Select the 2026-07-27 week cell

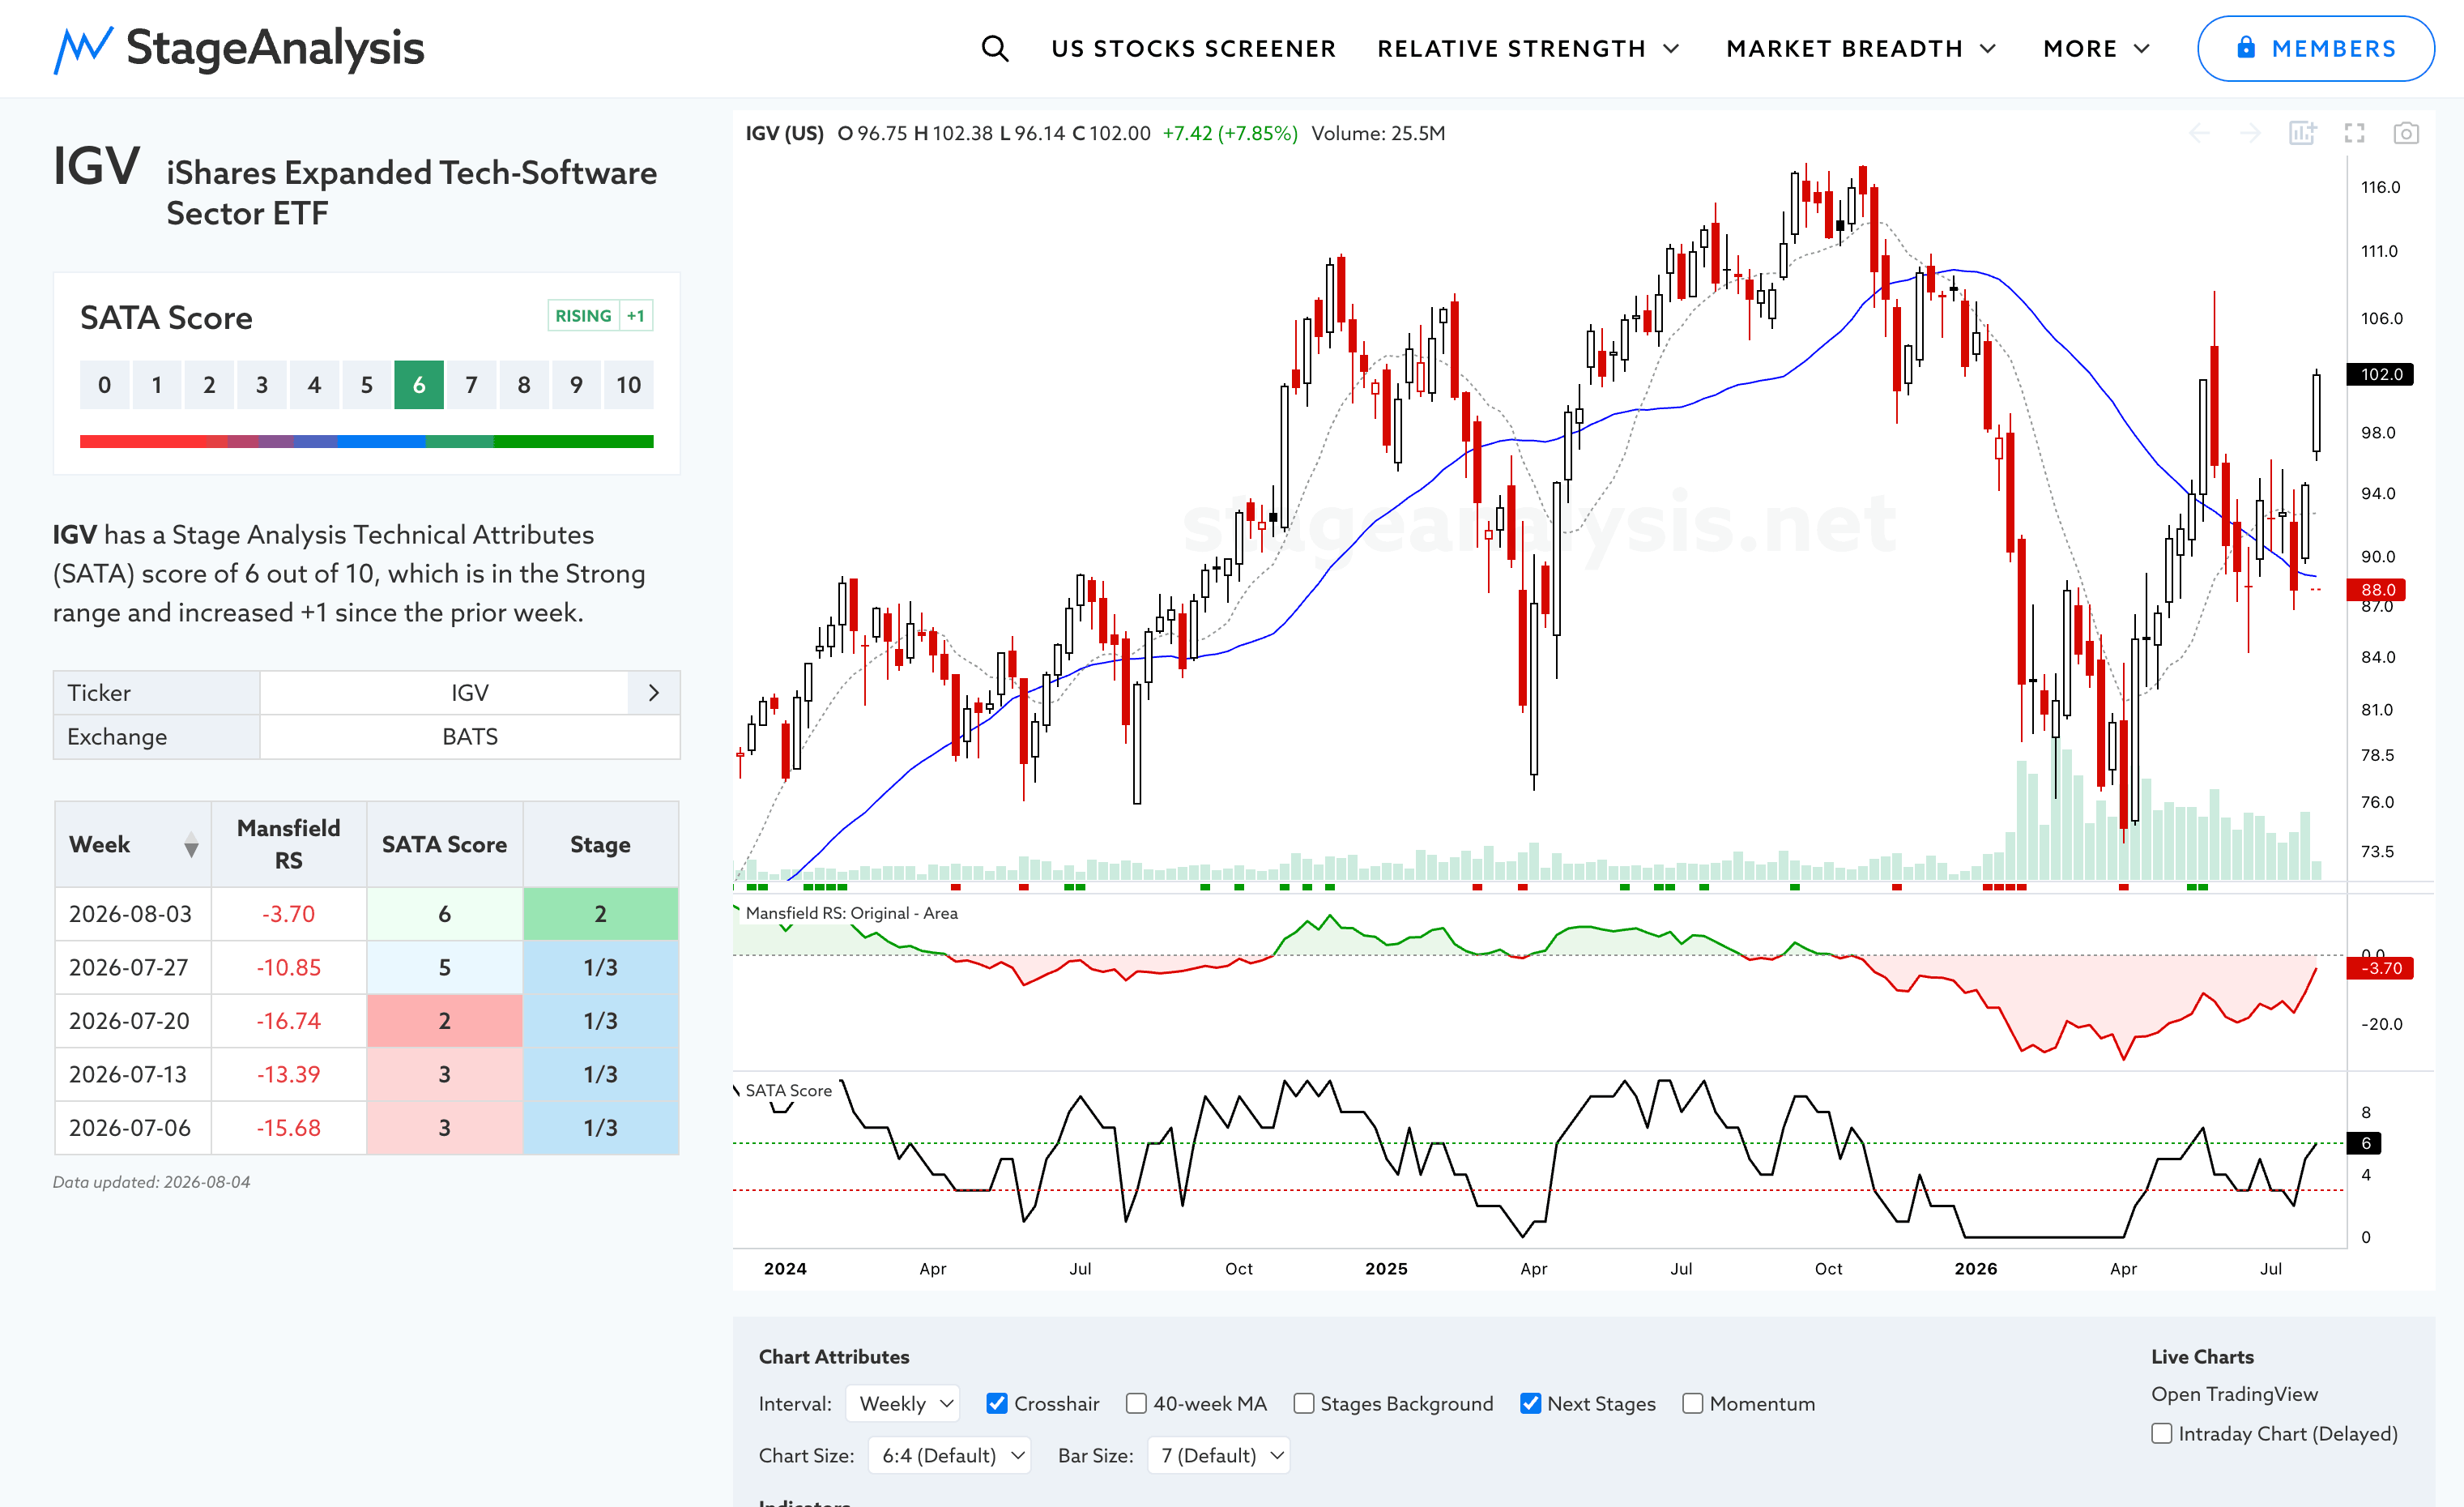tap(132, 967)
